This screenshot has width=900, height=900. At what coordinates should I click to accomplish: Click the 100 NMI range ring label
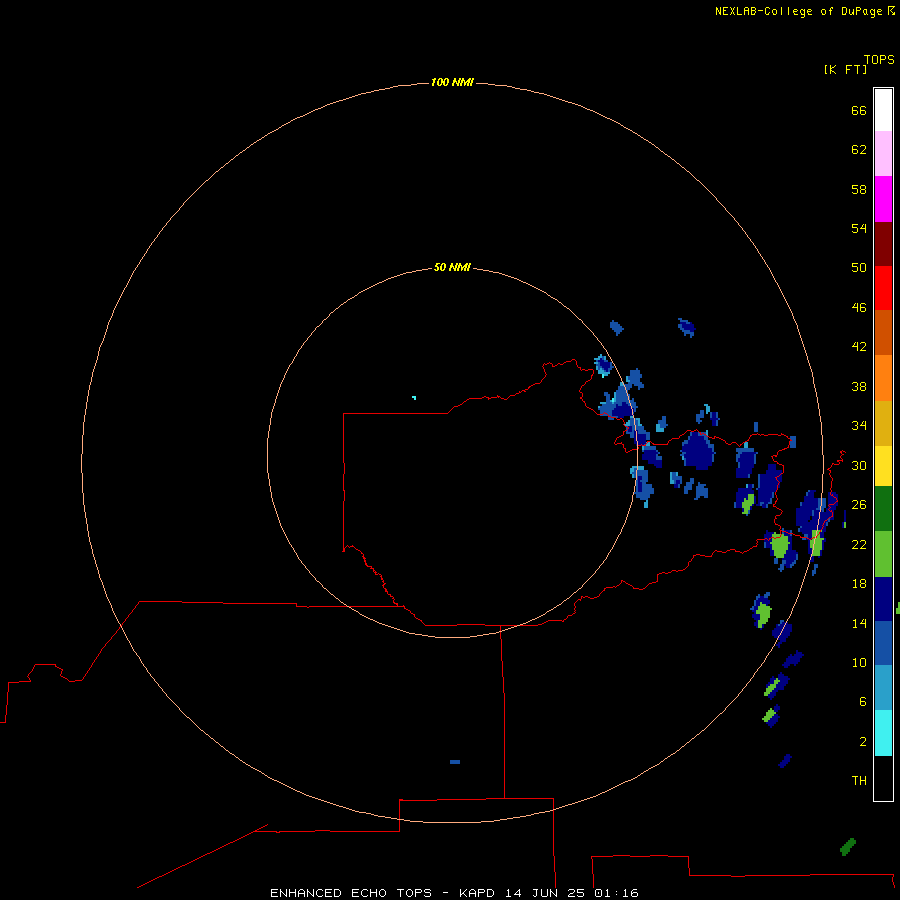(452, 83)
